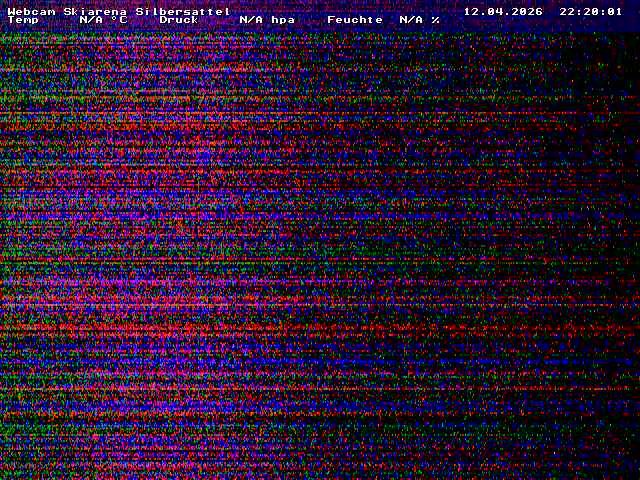Click the temperature "N/A" reading
The width and height of the screenshot is (640, 480).
[91, 20]
